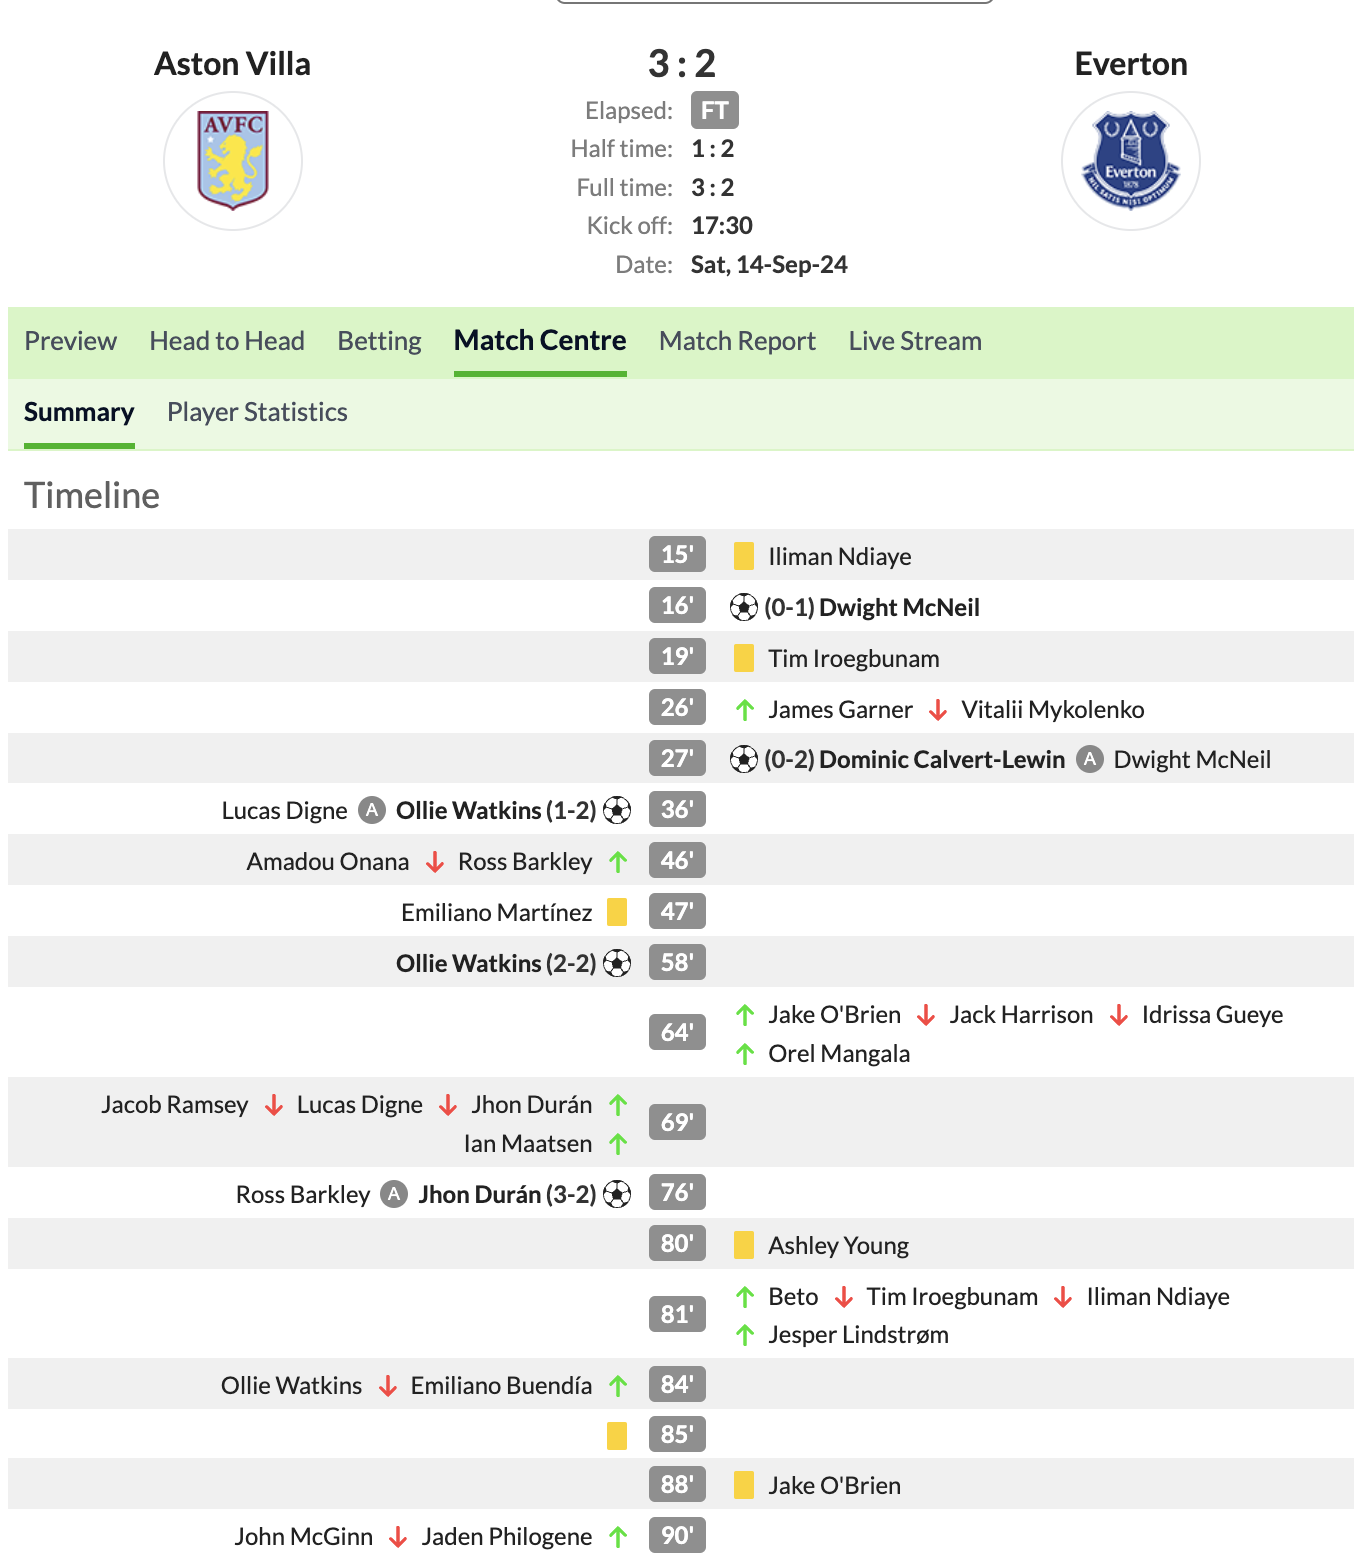Viewport: 1354px width, 1566px height.
Task: Click the Everton club crest
Action: [1131, 161]
